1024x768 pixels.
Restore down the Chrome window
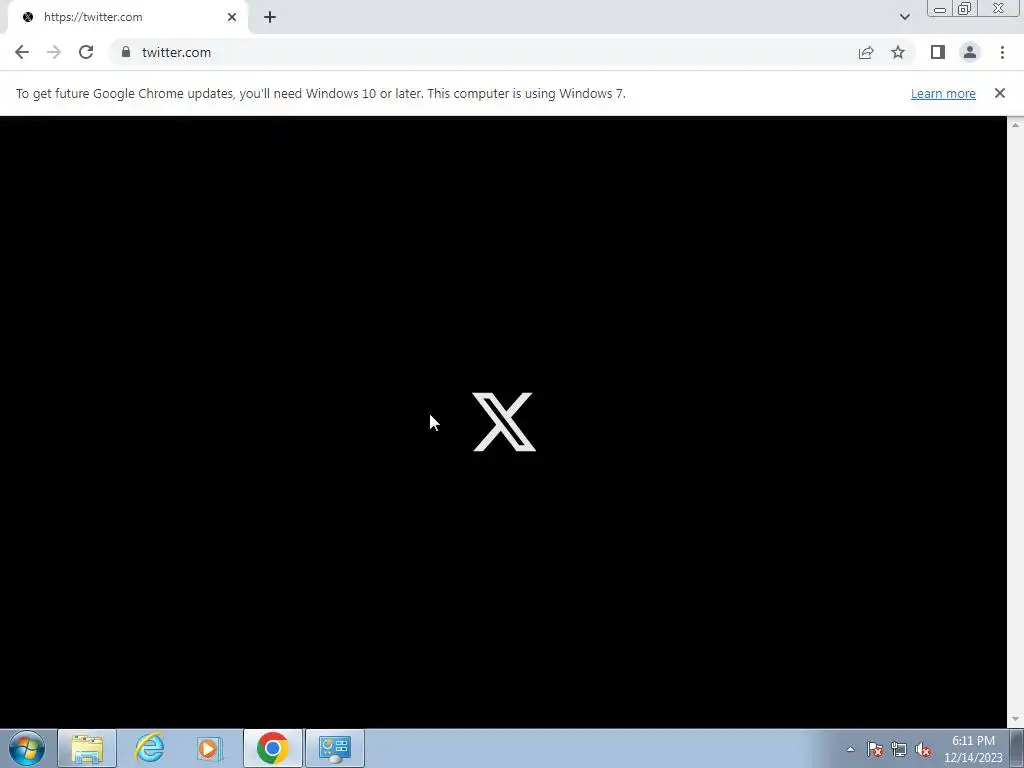tap(965, 8)
